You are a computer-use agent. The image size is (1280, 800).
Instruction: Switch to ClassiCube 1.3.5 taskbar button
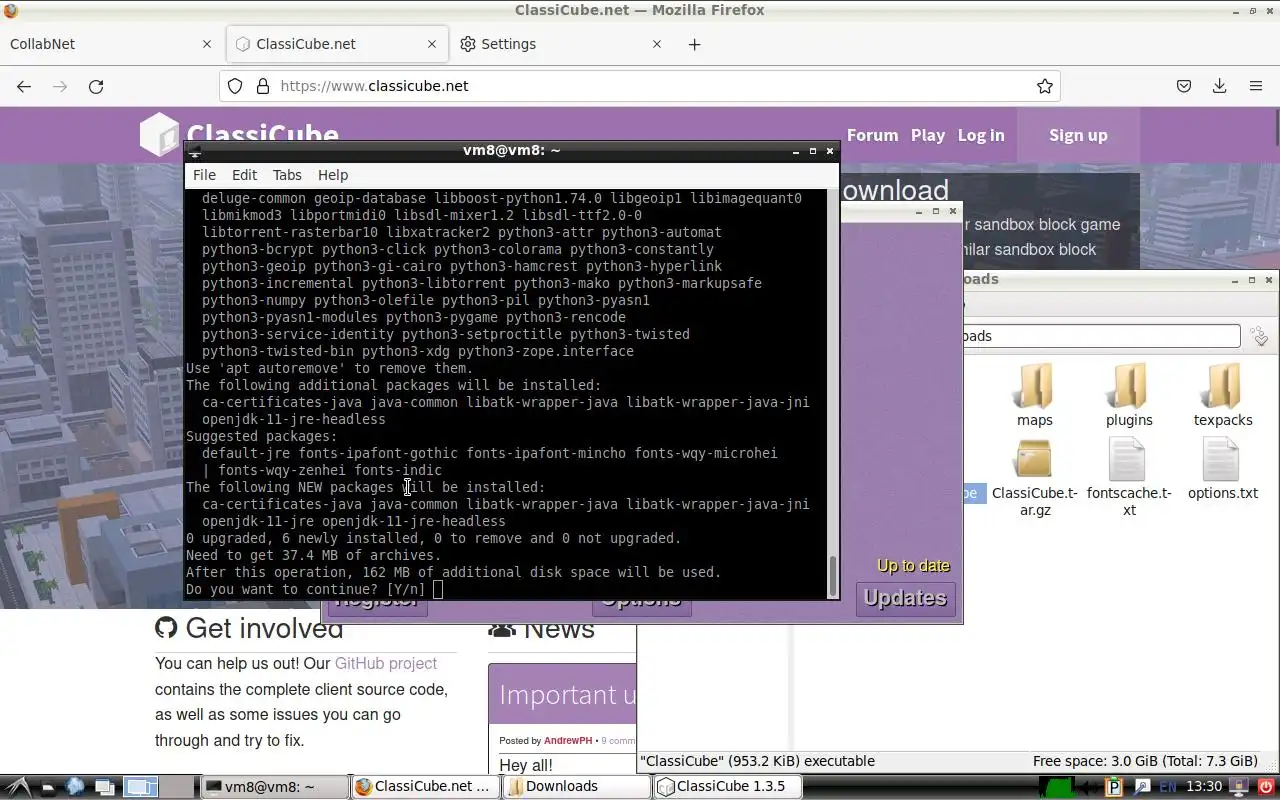728,787
